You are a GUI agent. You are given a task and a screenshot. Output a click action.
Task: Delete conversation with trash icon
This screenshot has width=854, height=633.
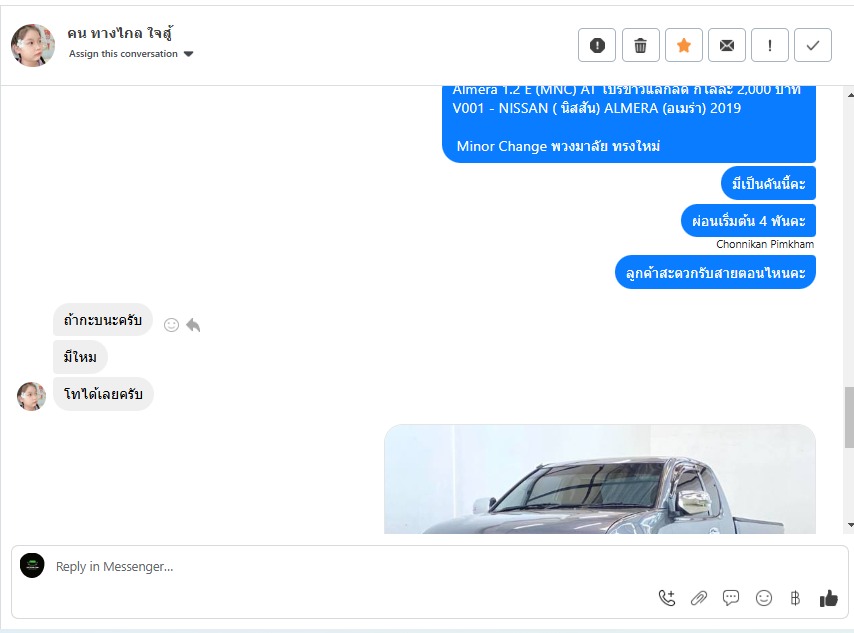coord(640,45)
